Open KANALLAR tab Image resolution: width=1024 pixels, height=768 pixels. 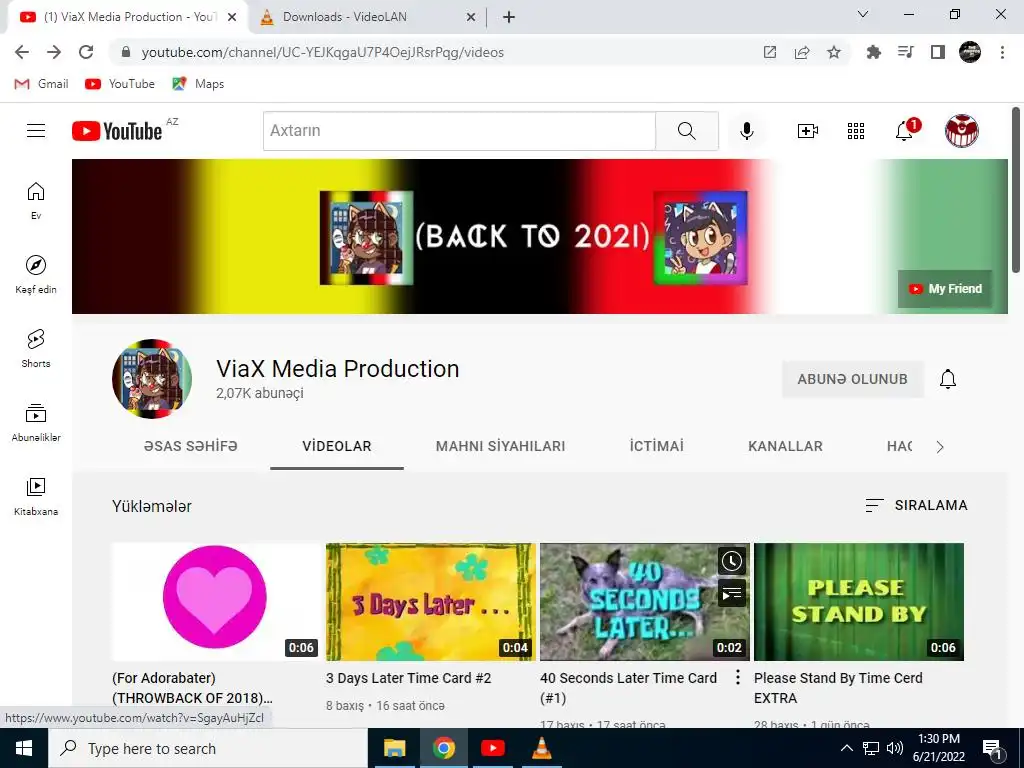coord(785,446)
